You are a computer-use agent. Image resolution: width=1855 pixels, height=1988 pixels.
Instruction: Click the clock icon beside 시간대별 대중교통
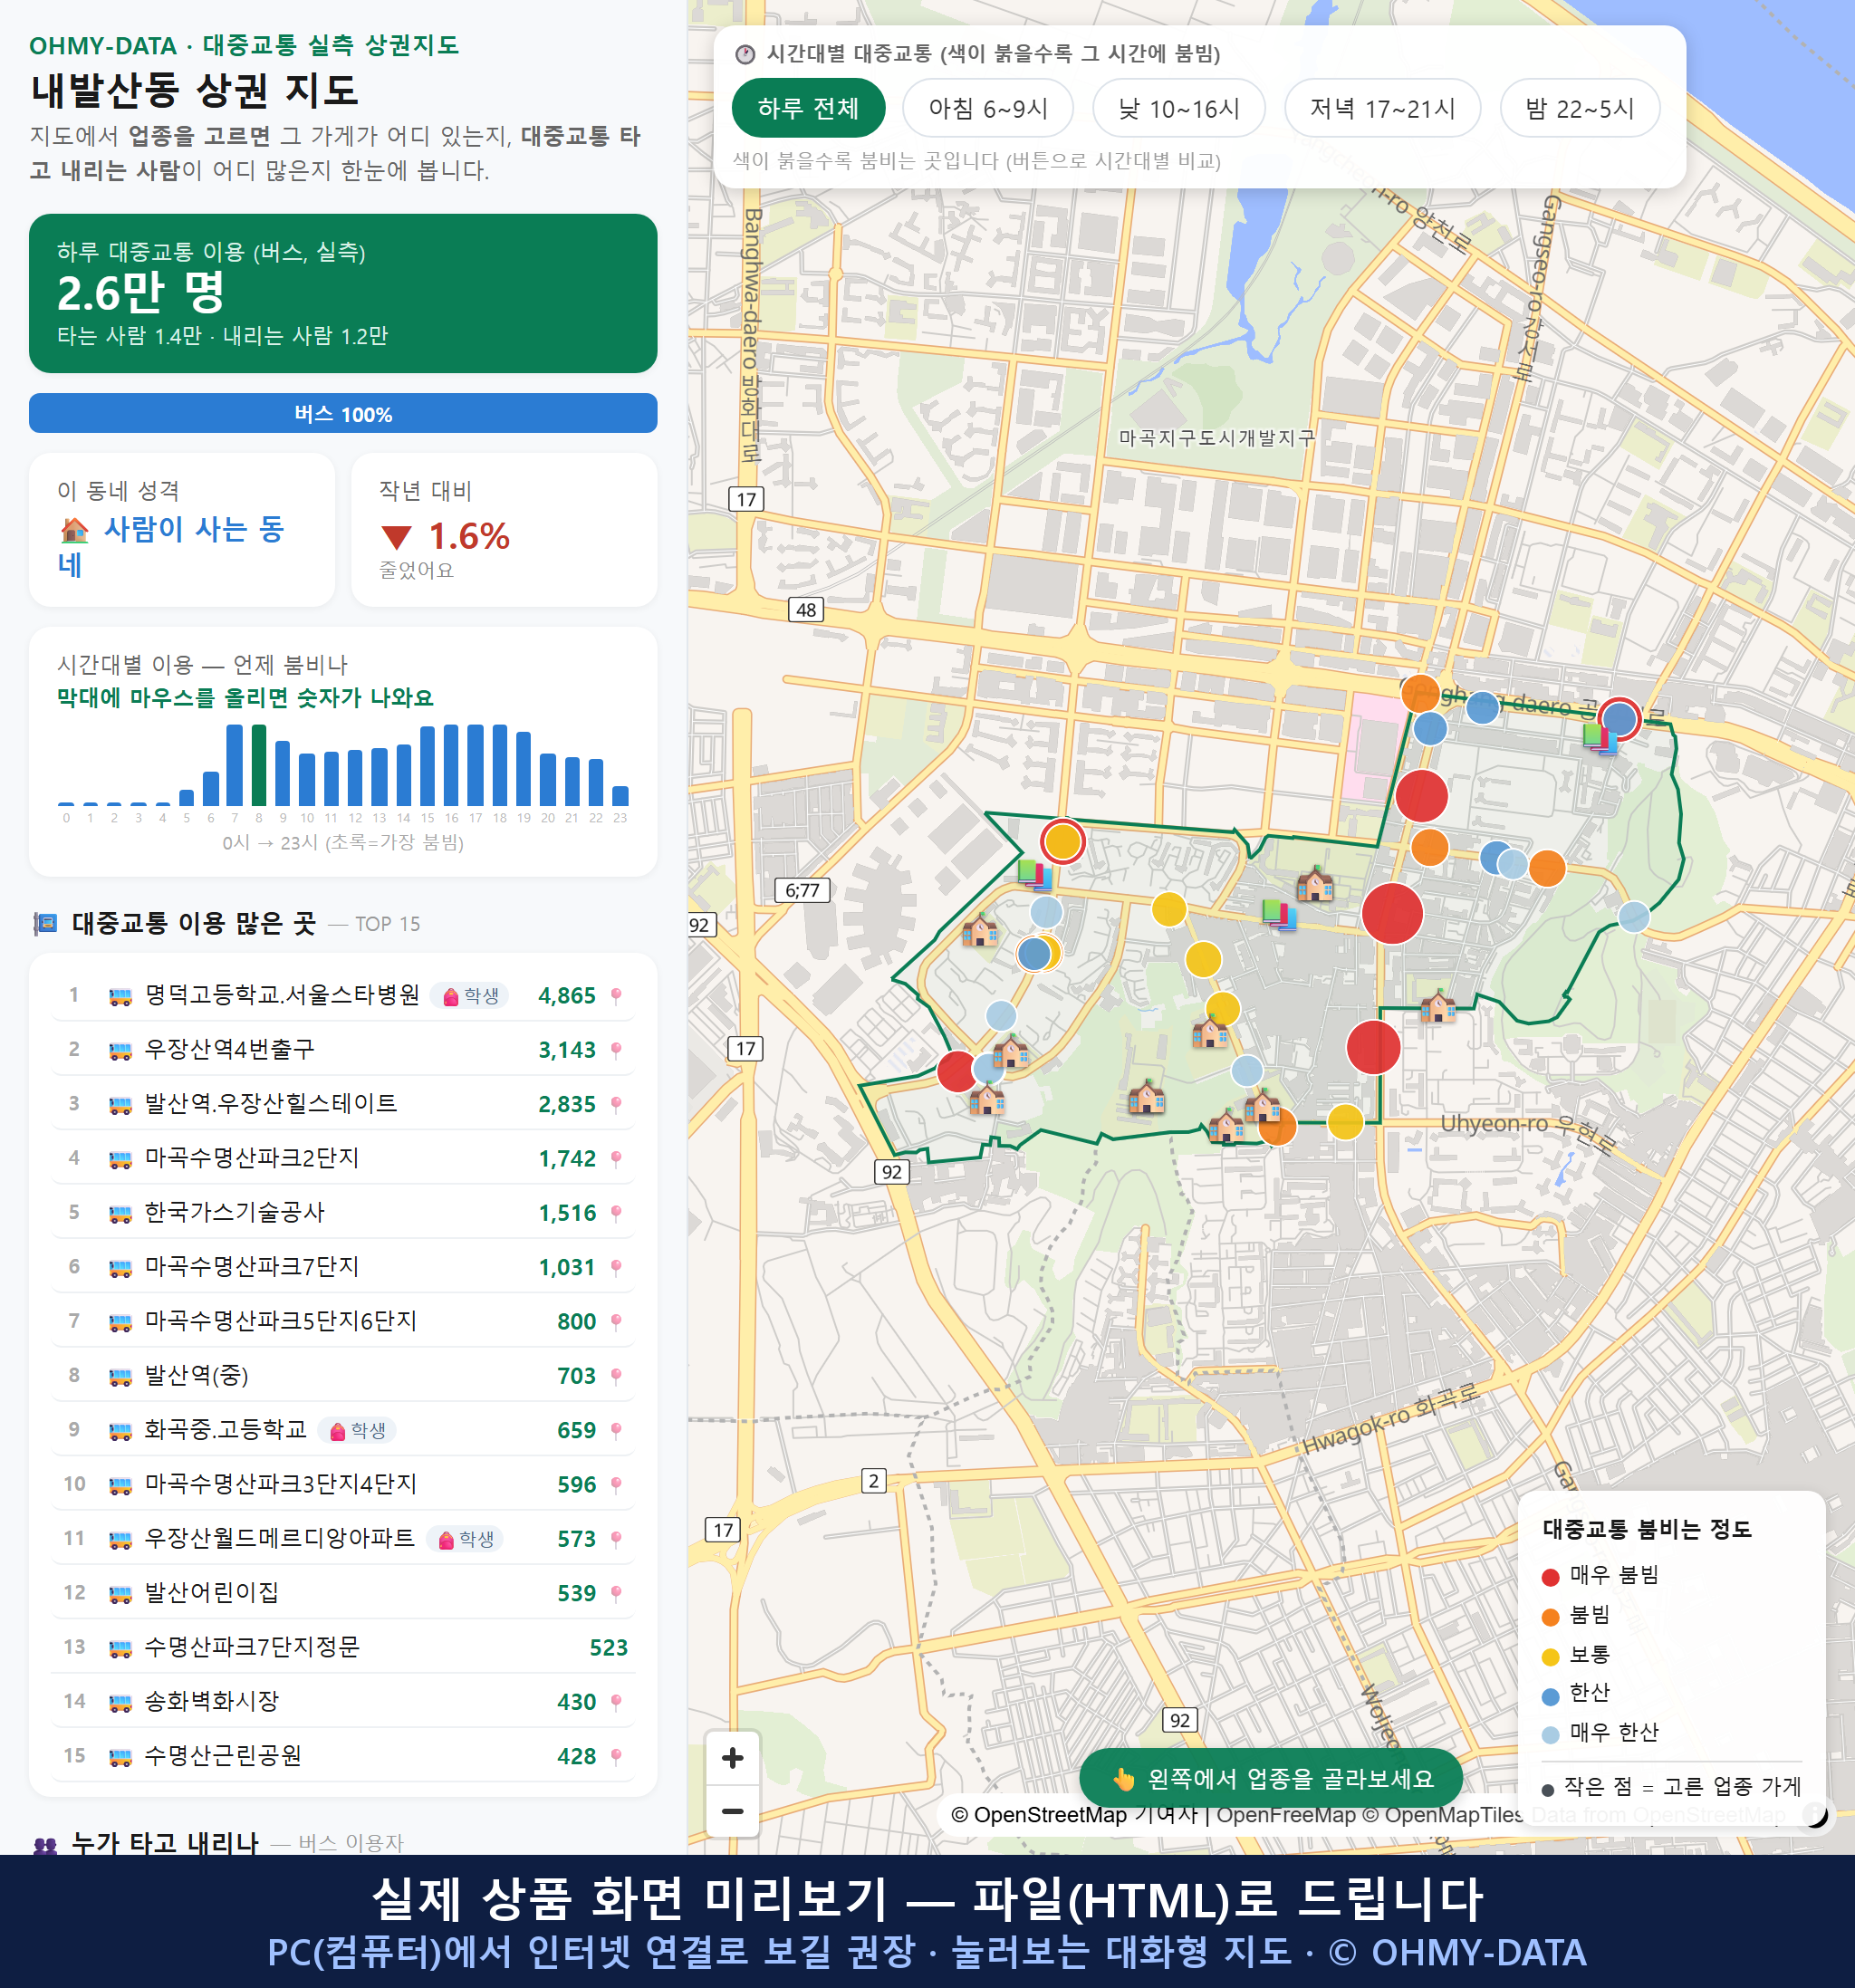[745, 54]
